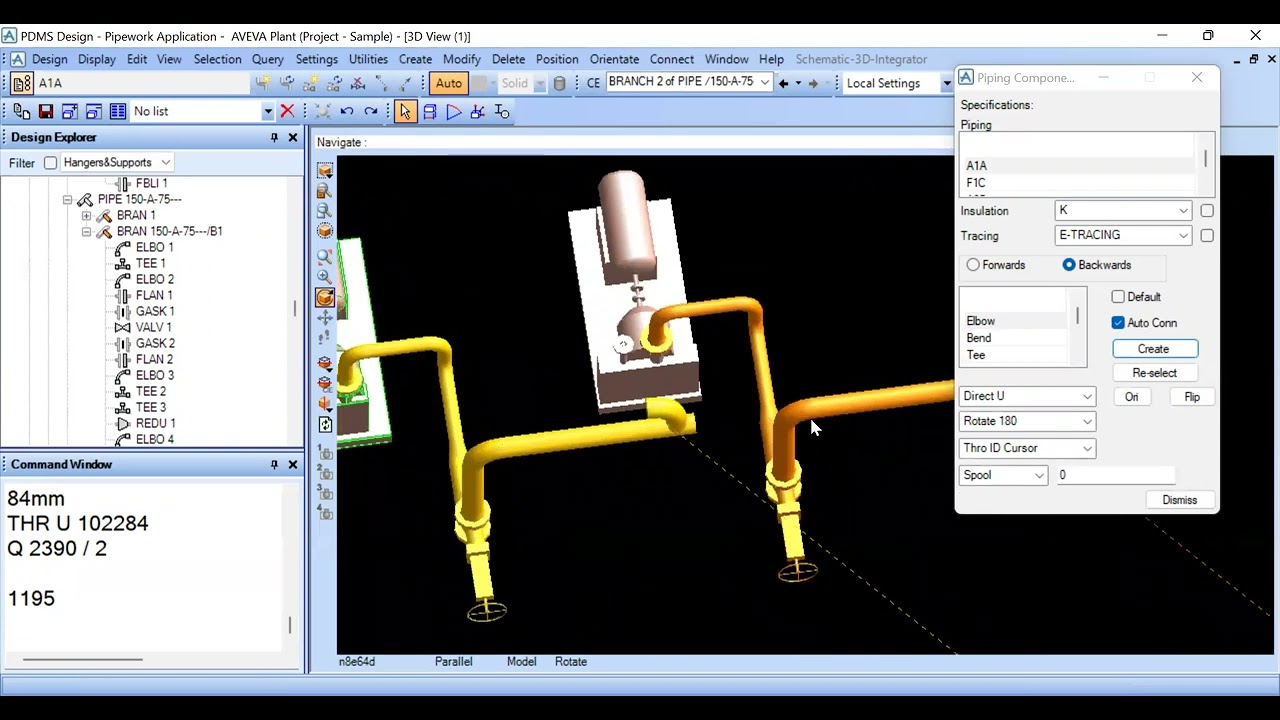Open the BRANCH 2 of PIPE history dropdown
The image size is (1280, 720).
pos(765,83)
